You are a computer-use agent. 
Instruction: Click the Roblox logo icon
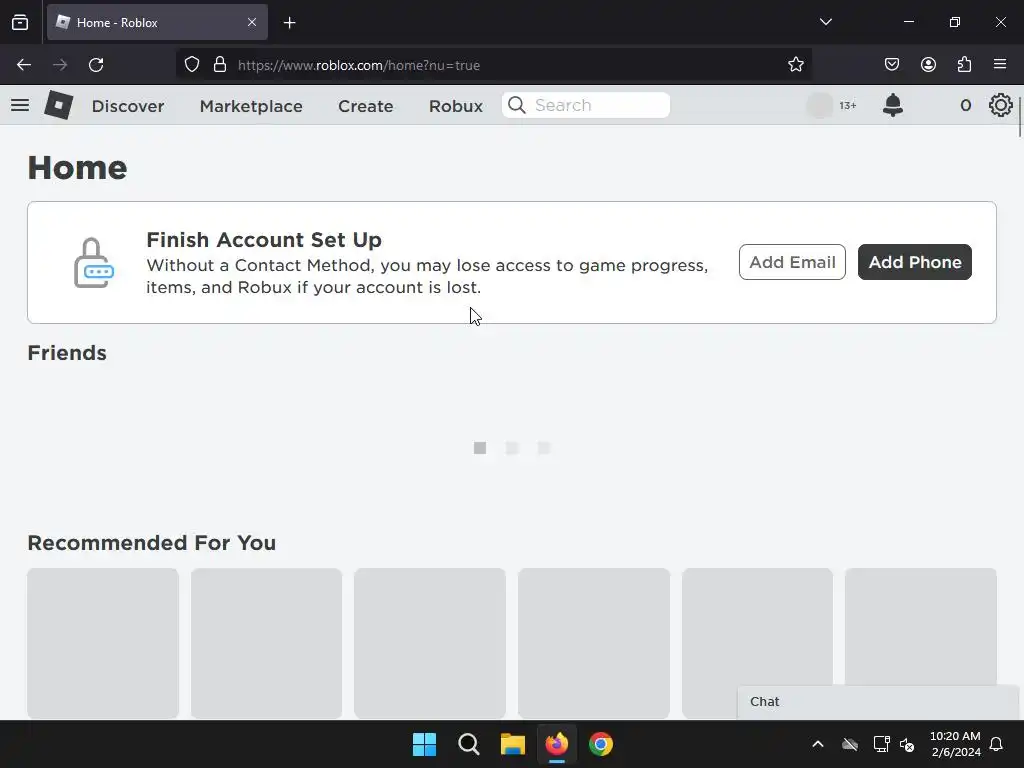tap(59, 105)
